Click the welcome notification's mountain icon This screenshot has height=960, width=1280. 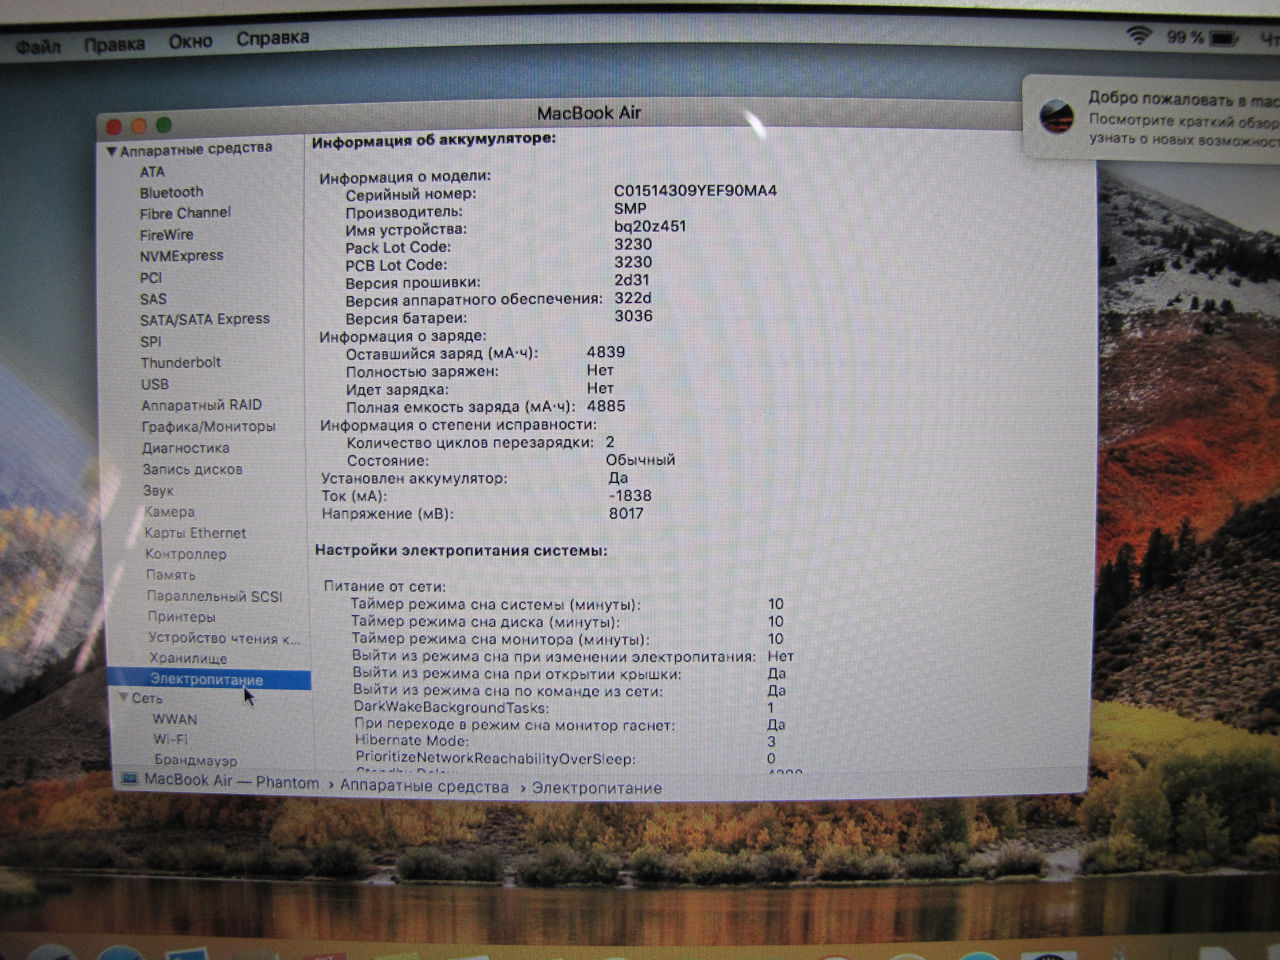1057,117
